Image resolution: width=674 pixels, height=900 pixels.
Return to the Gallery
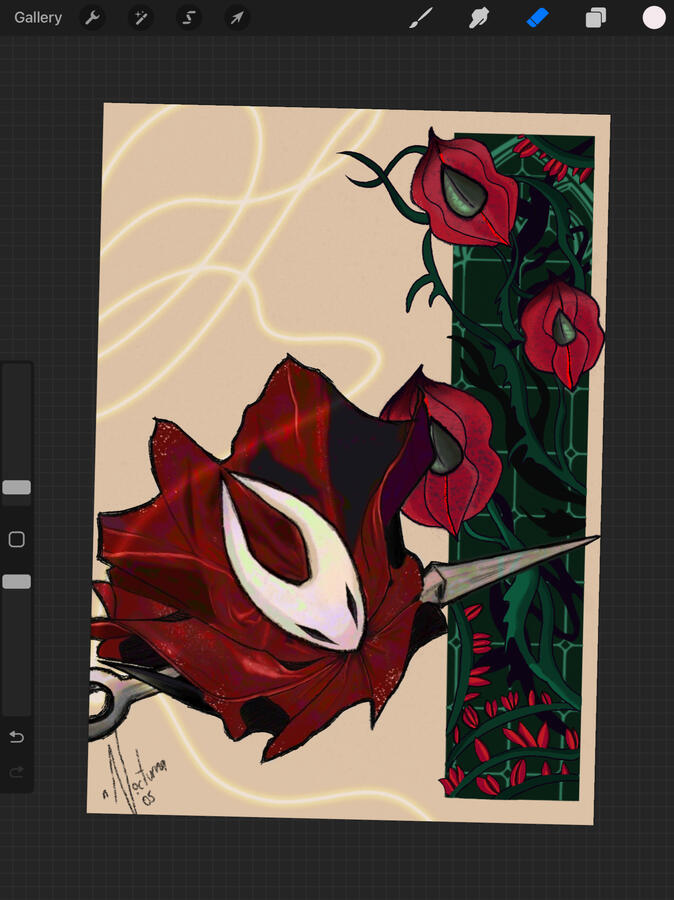pyautogui.click(x=38, y=18)
